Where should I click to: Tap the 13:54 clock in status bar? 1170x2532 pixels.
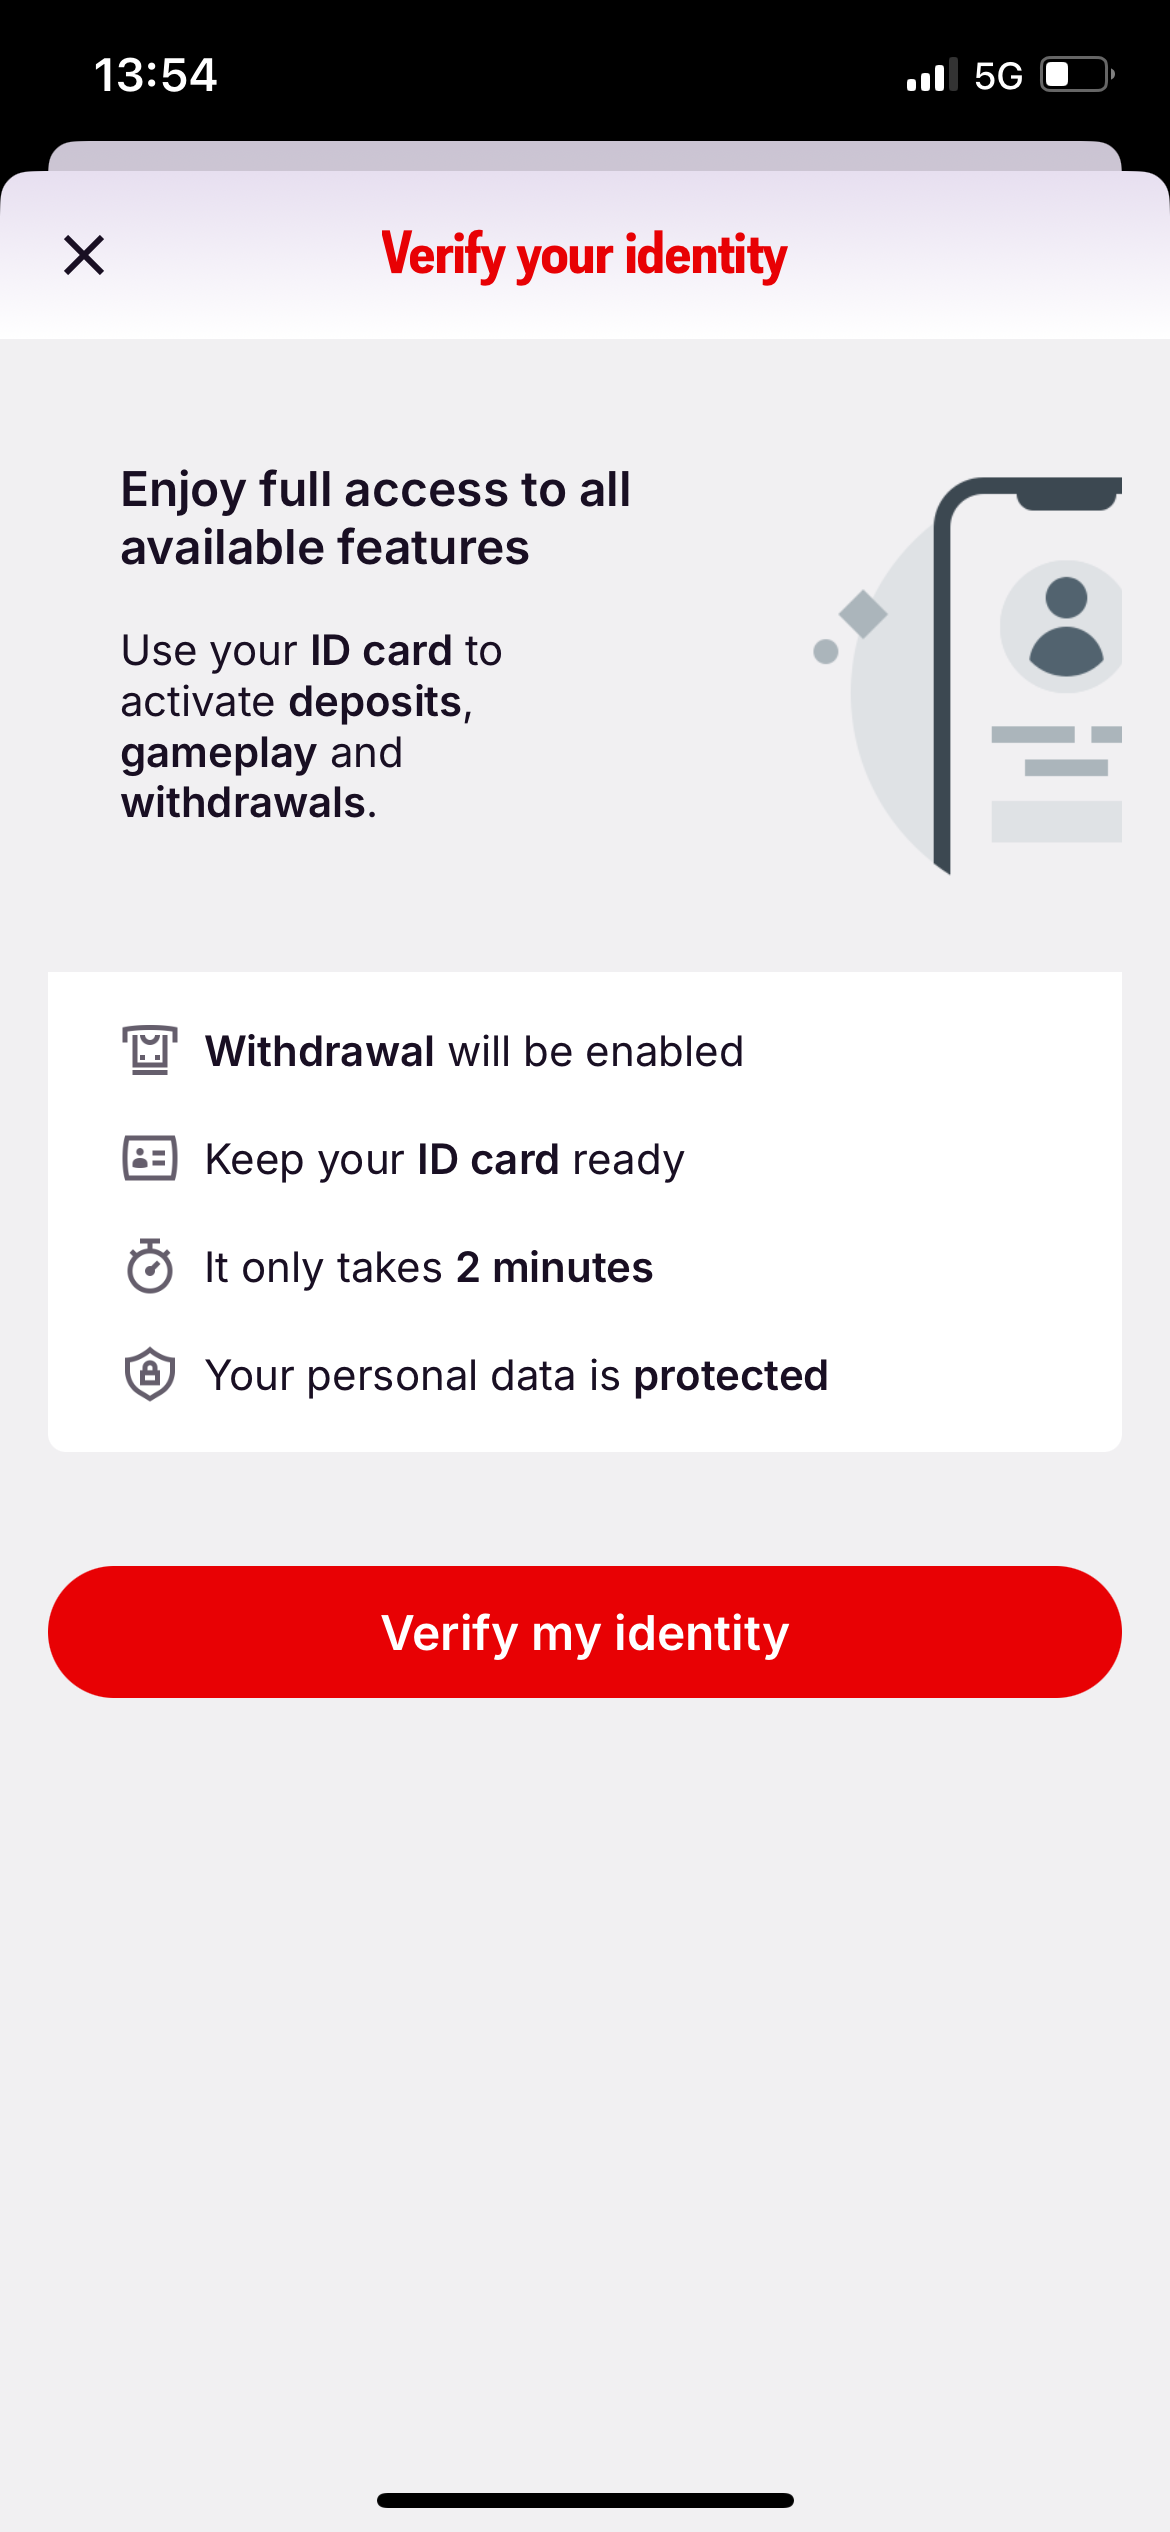156,75
